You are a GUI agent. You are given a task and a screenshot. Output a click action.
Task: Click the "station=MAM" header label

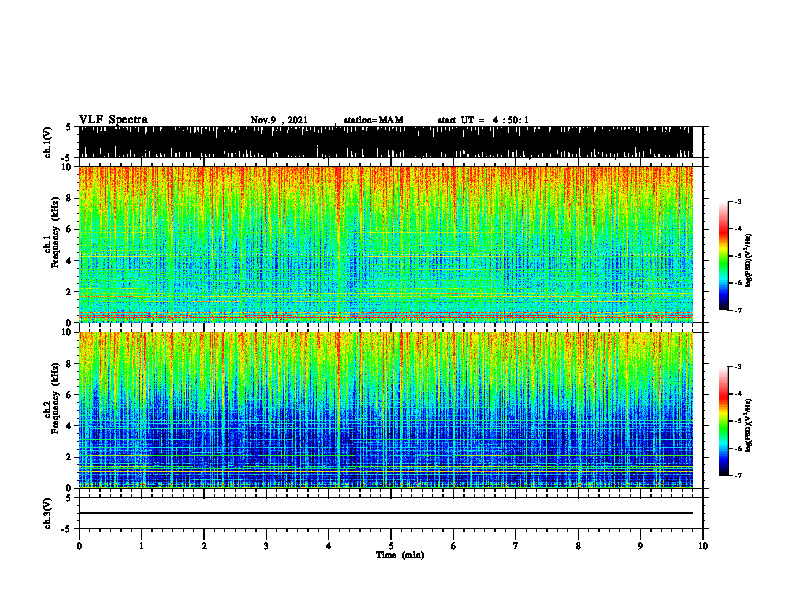[373, 120]
